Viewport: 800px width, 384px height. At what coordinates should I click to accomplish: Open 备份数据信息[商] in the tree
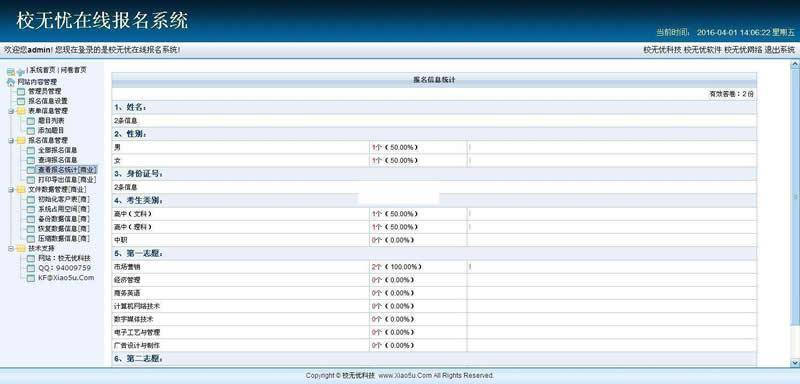(x=64, y=219)
